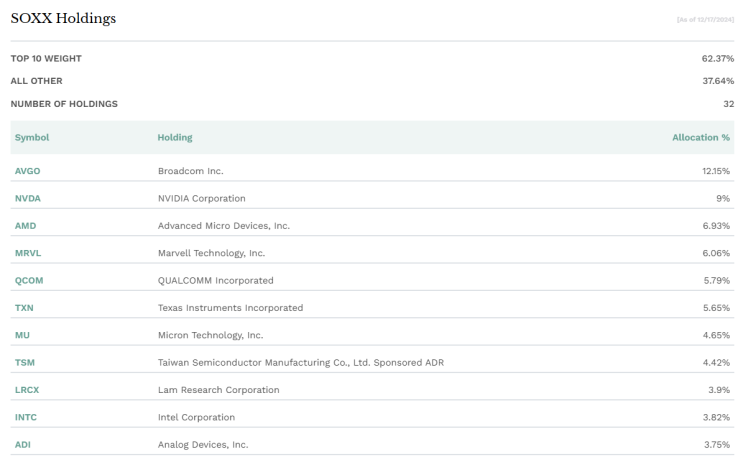The height and width of the screenshot is (462, 743).
Task: Click the SOXX Holdings heading
Action: [x=63, y=19]
